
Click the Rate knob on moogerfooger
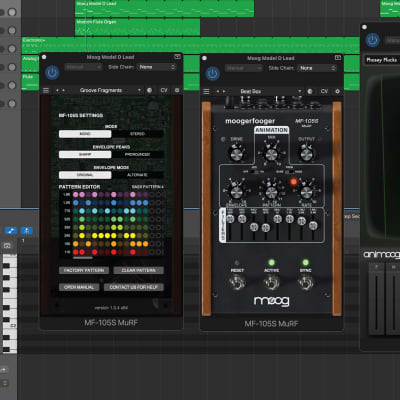[306, 192]
